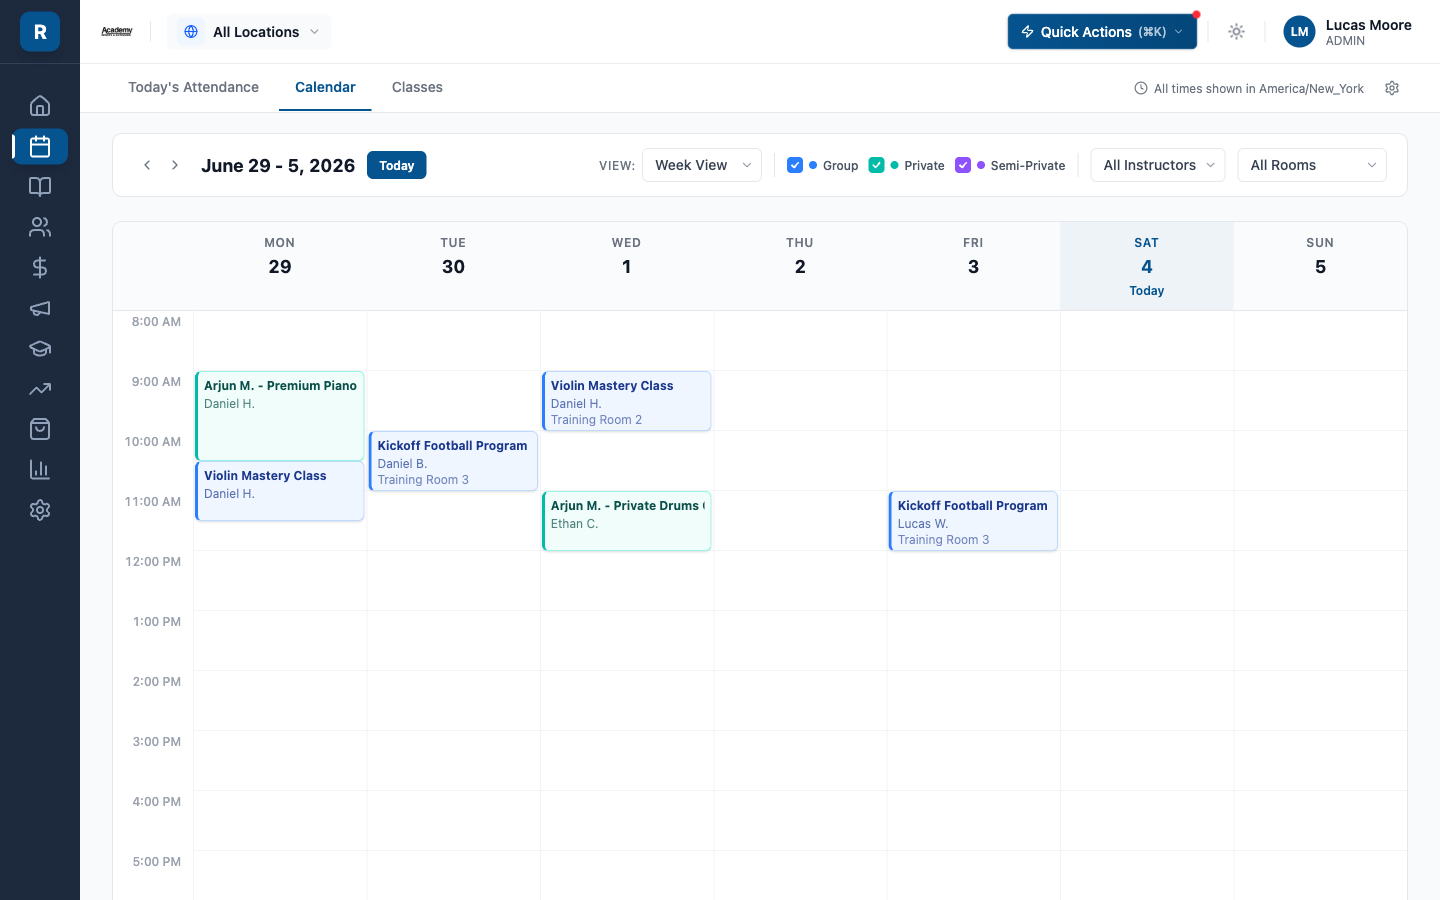Image resolution: width=1440 pixels, height=900 pixels.
Task: Open Arjun M. Private Drums event
Action: tap(627, 521)
